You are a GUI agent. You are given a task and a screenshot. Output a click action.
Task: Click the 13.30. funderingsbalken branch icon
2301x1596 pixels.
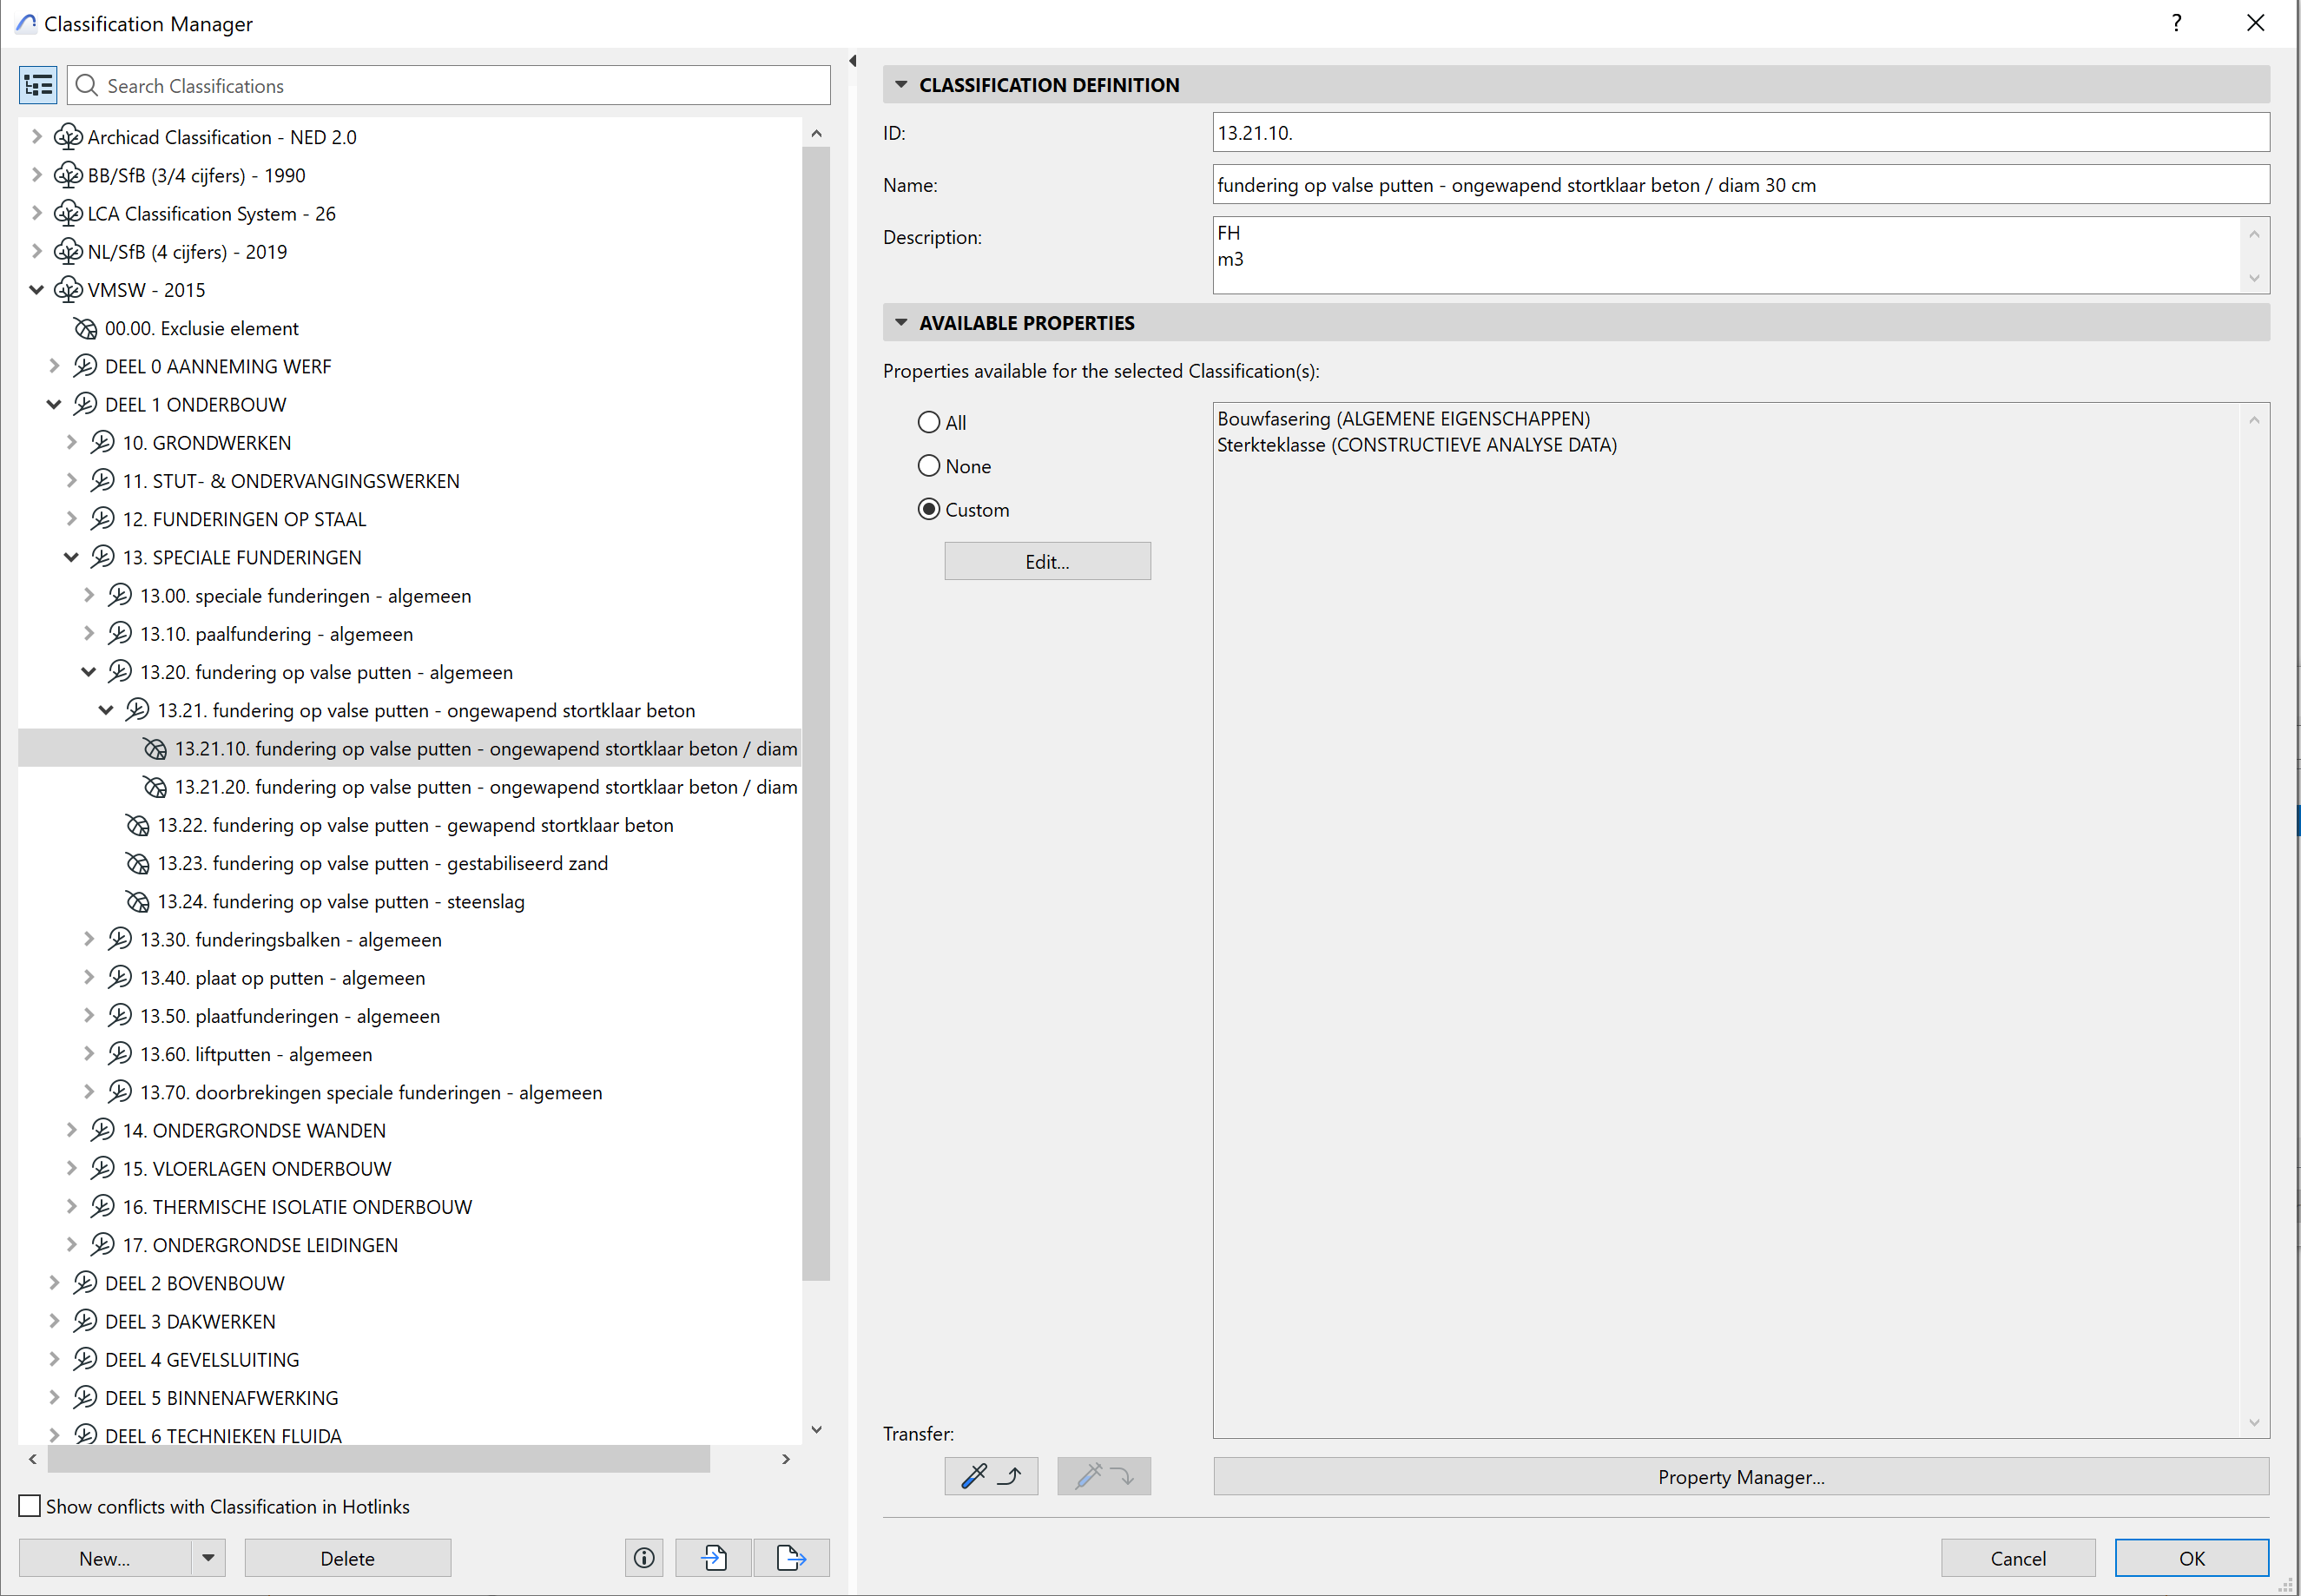[x=120, y=939]
